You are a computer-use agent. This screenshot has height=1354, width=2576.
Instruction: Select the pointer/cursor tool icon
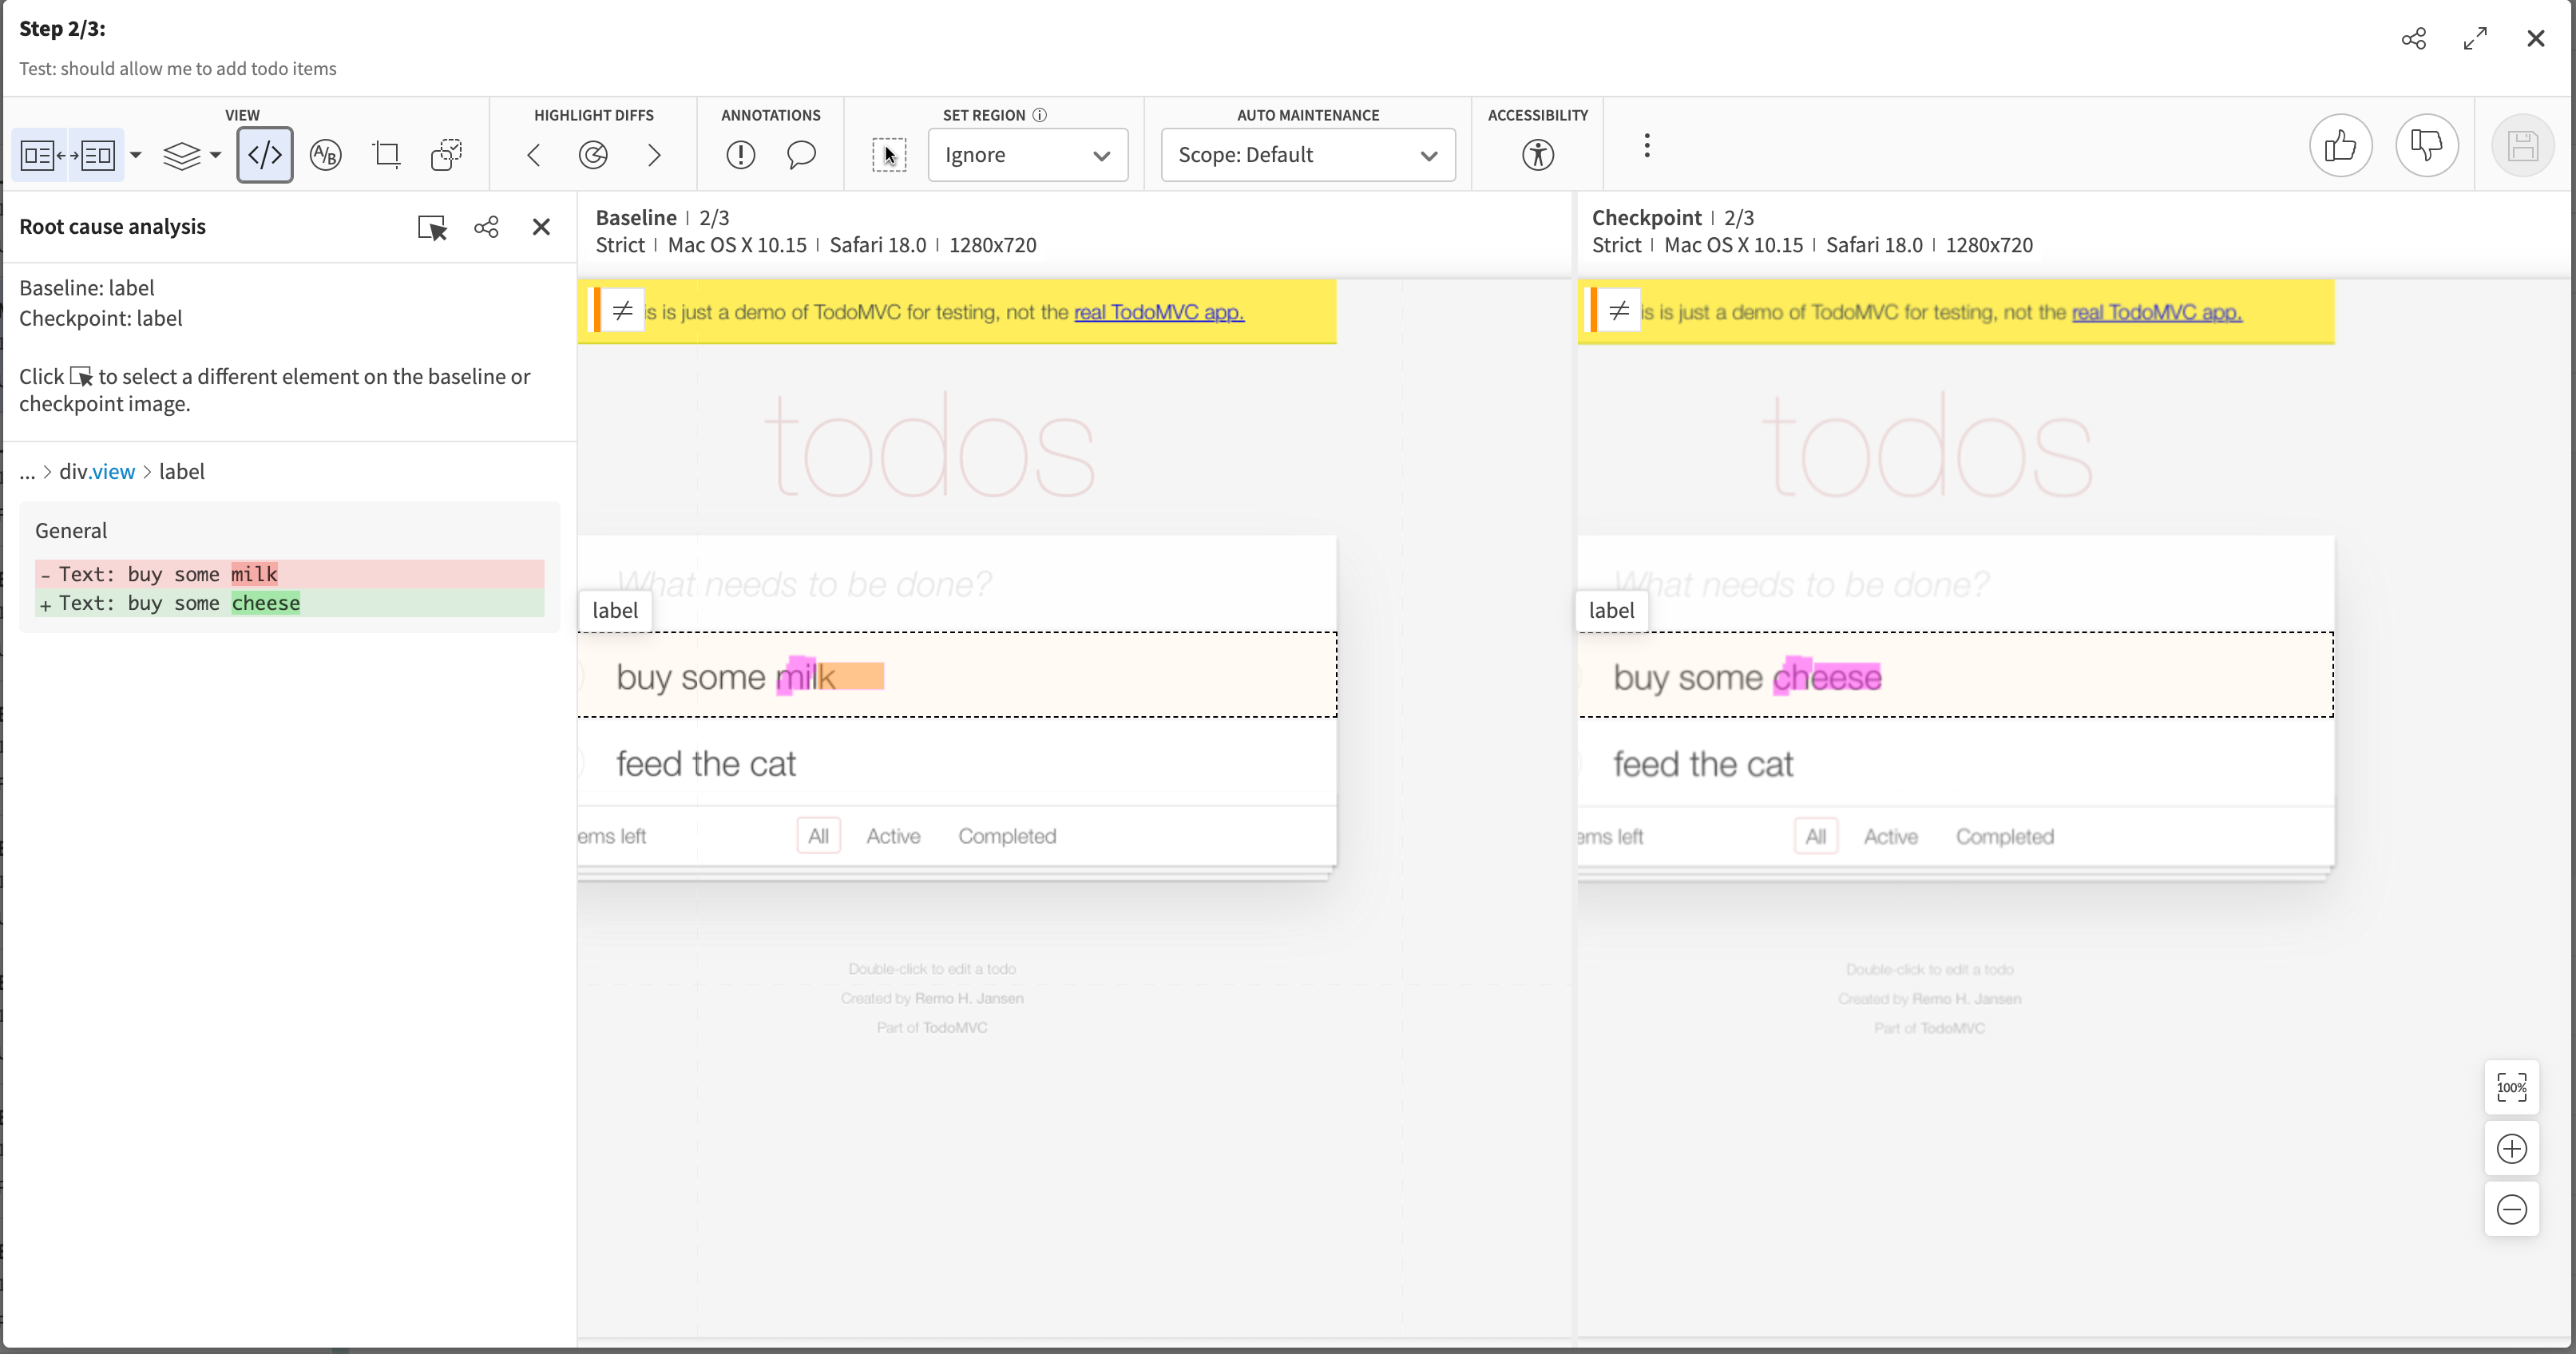click(890, 155)
